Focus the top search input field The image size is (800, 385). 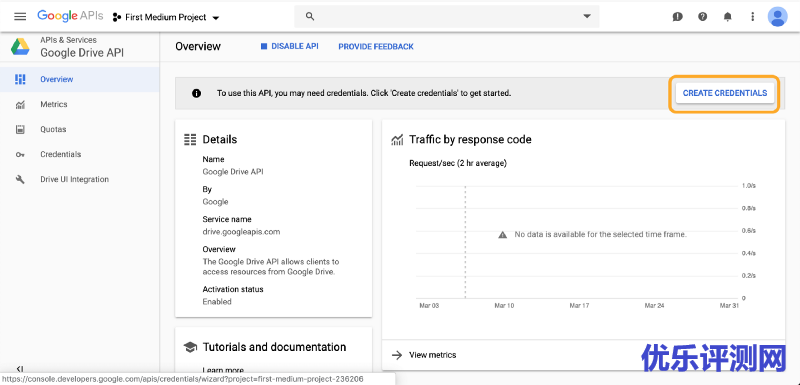[446, 17]
